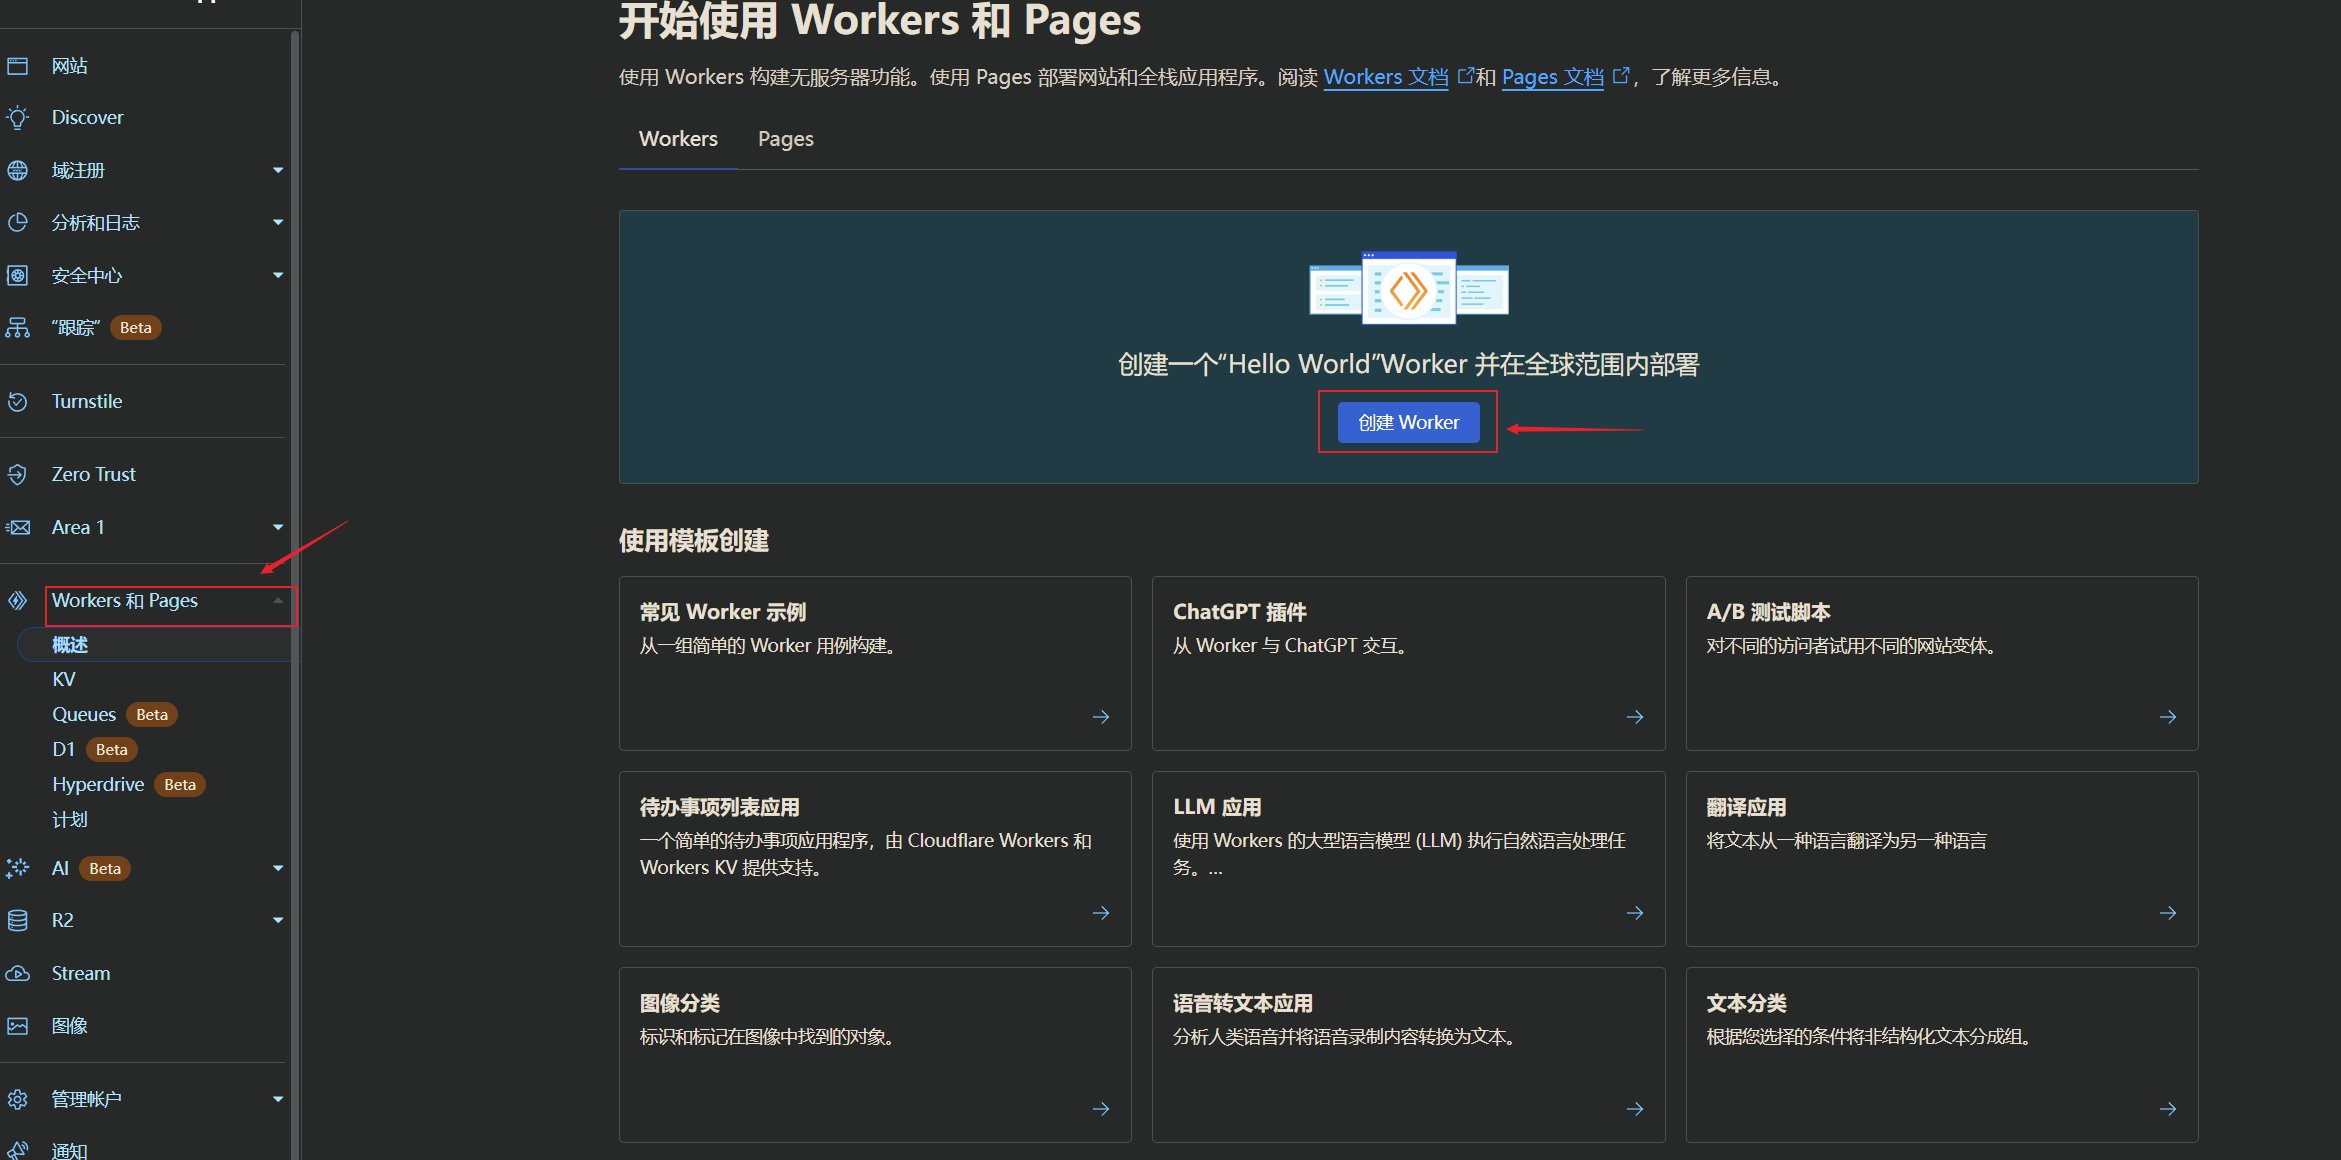The width and height of the screenshot is (2341, 1160).
Task: Click the Websites (网站) sidebar icon
Action: tap(17, 66)
